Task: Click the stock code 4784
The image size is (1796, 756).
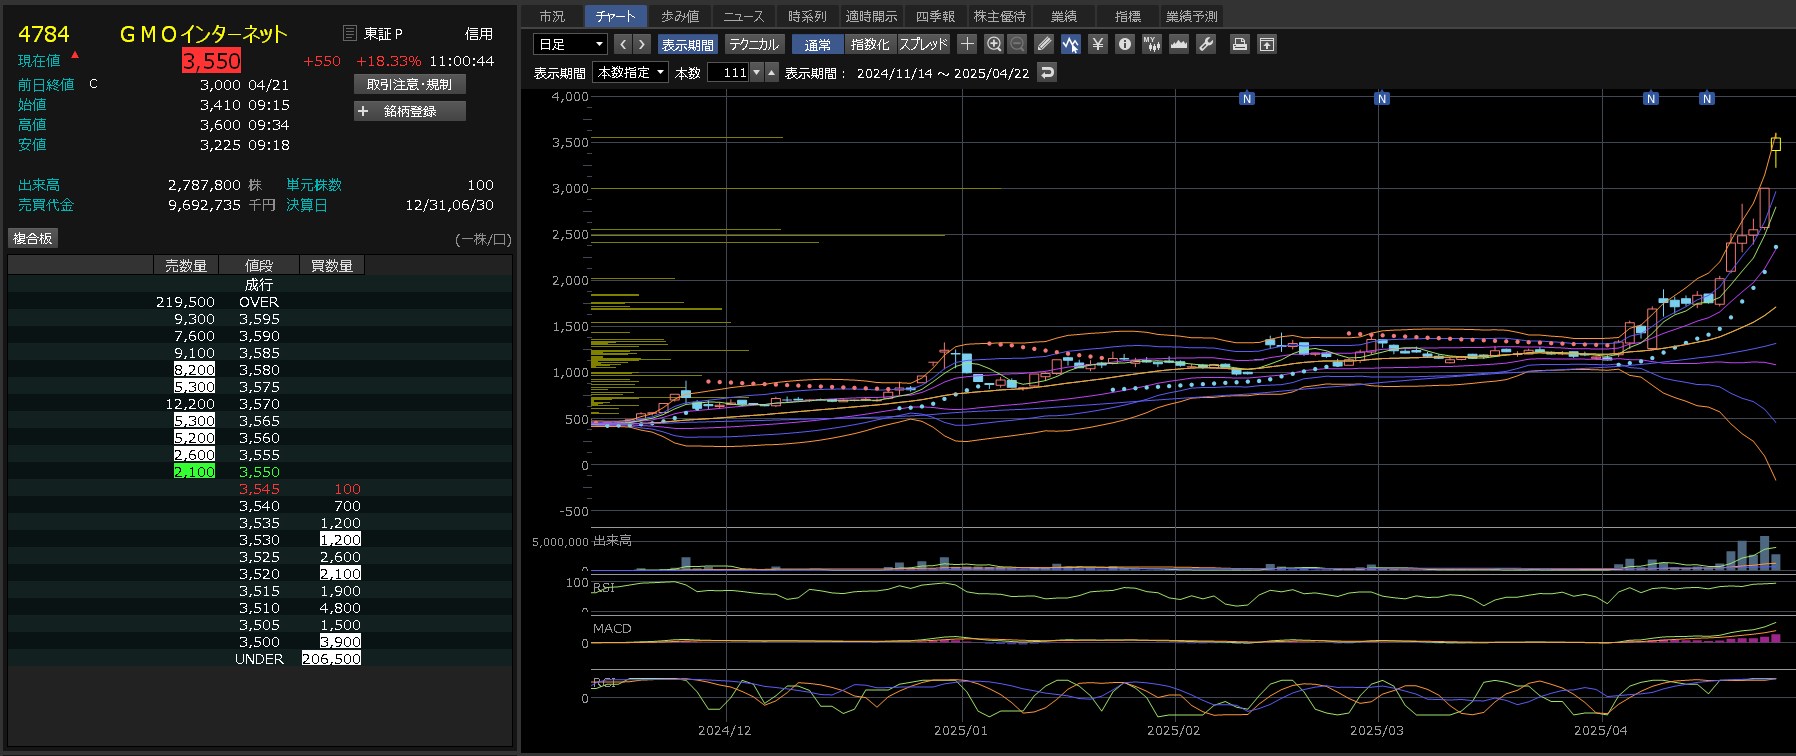Action: coord(44,34)
